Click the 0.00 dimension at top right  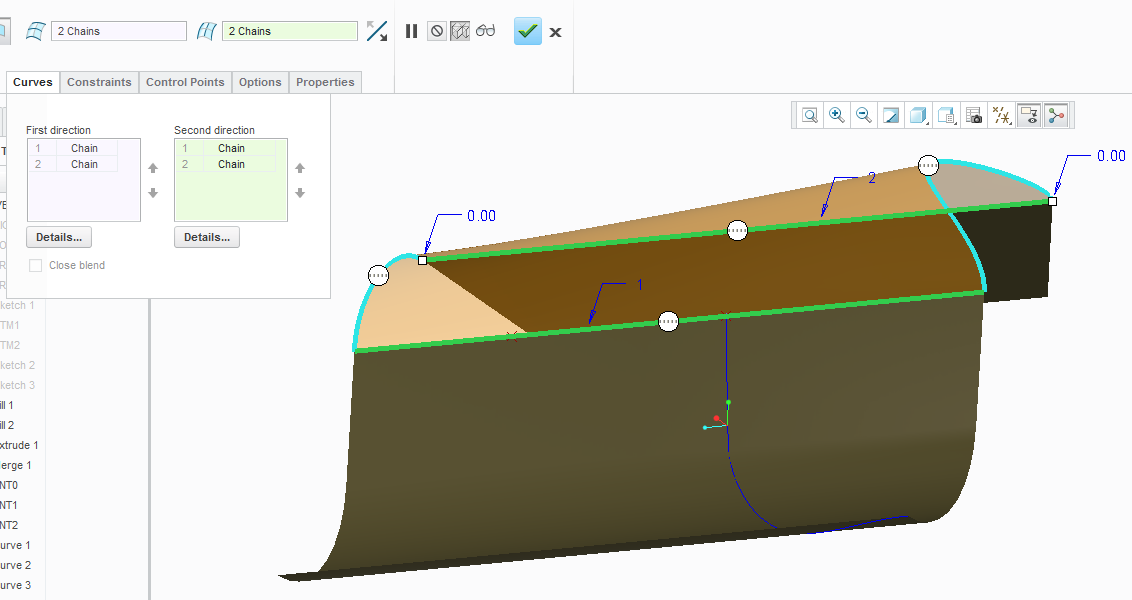pos(1111,156)
